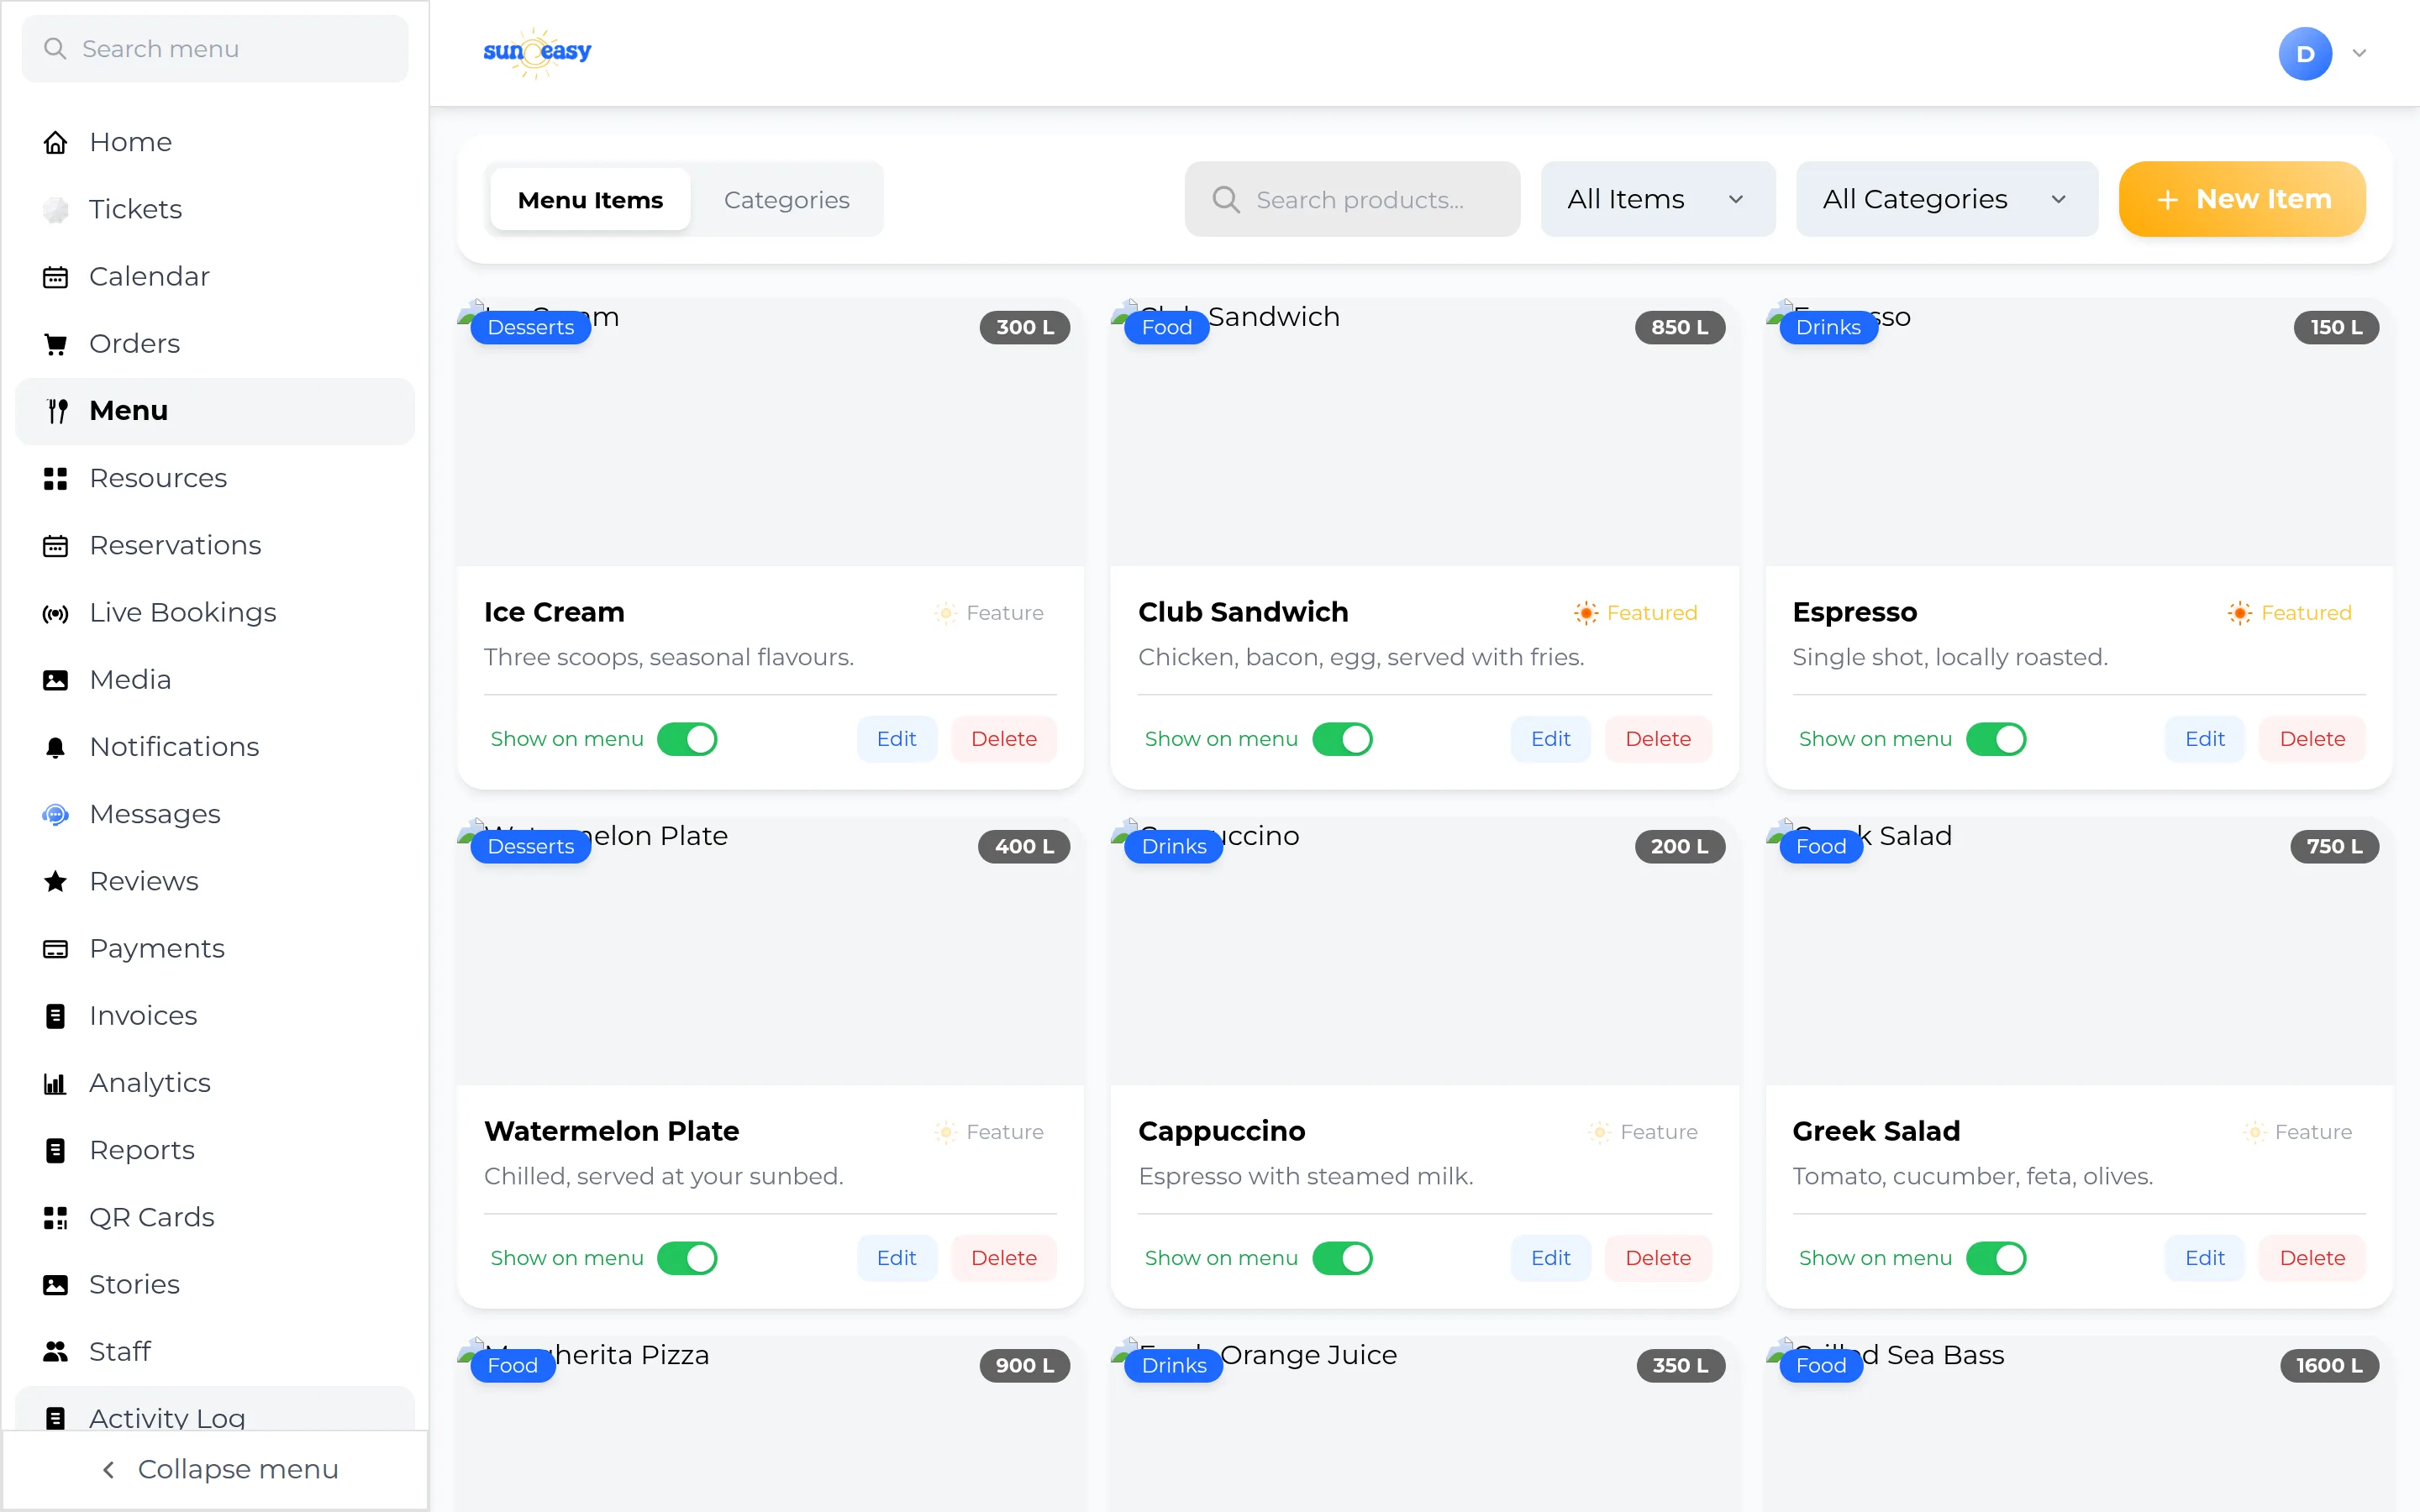Feature the Ice Cream item
The width and height of the screenshot is (2420, 1512).
(989, 613)
